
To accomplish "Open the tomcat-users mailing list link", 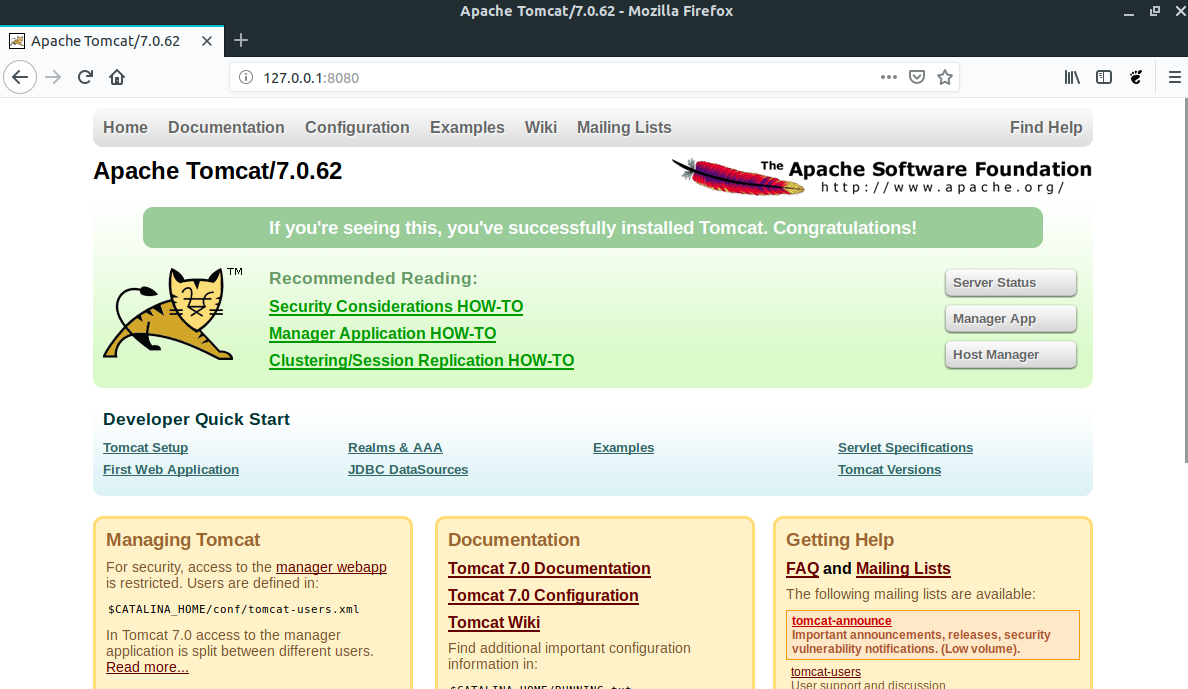I will [826, 672].
